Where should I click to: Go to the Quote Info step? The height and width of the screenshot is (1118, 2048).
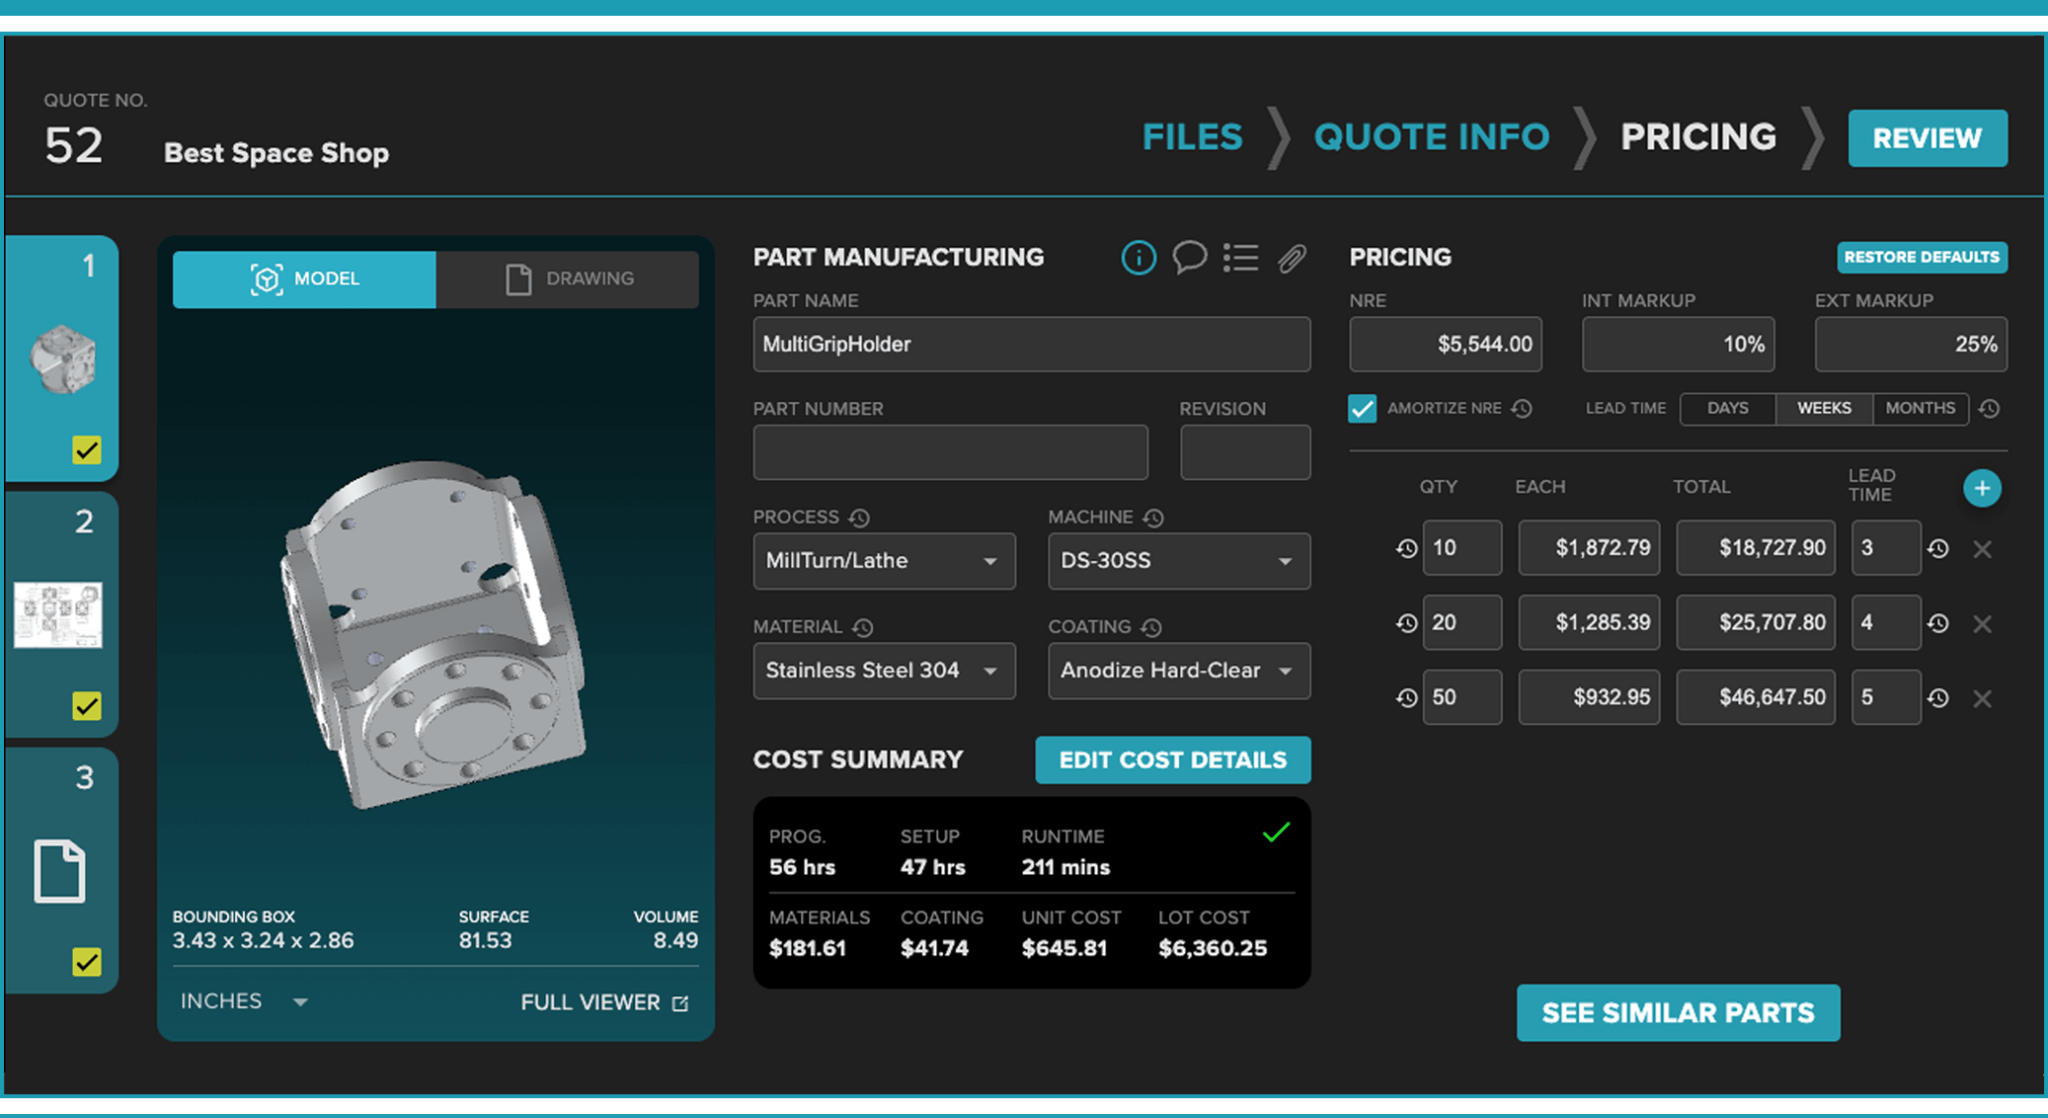click(1431, 137)
